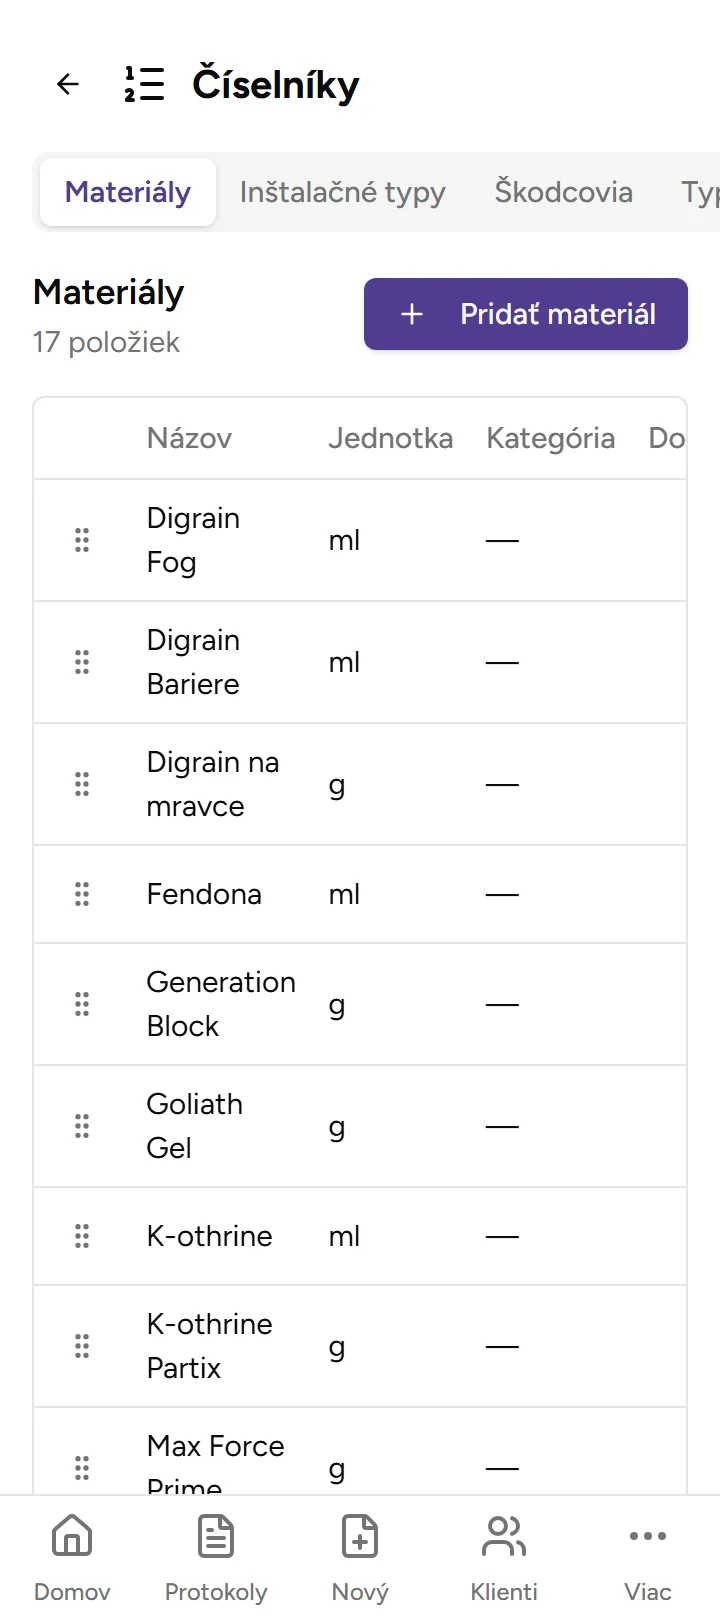Click the Pridať materiál button
This screenshot has width=720, height=1624.
pyautogui.click(x=526, y=314)
